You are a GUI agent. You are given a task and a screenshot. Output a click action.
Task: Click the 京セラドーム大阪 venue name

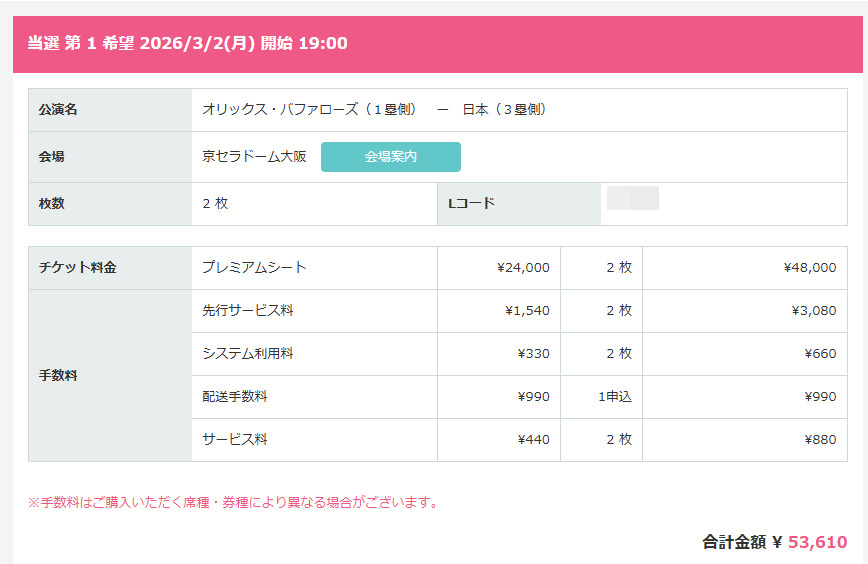(254, 157)
